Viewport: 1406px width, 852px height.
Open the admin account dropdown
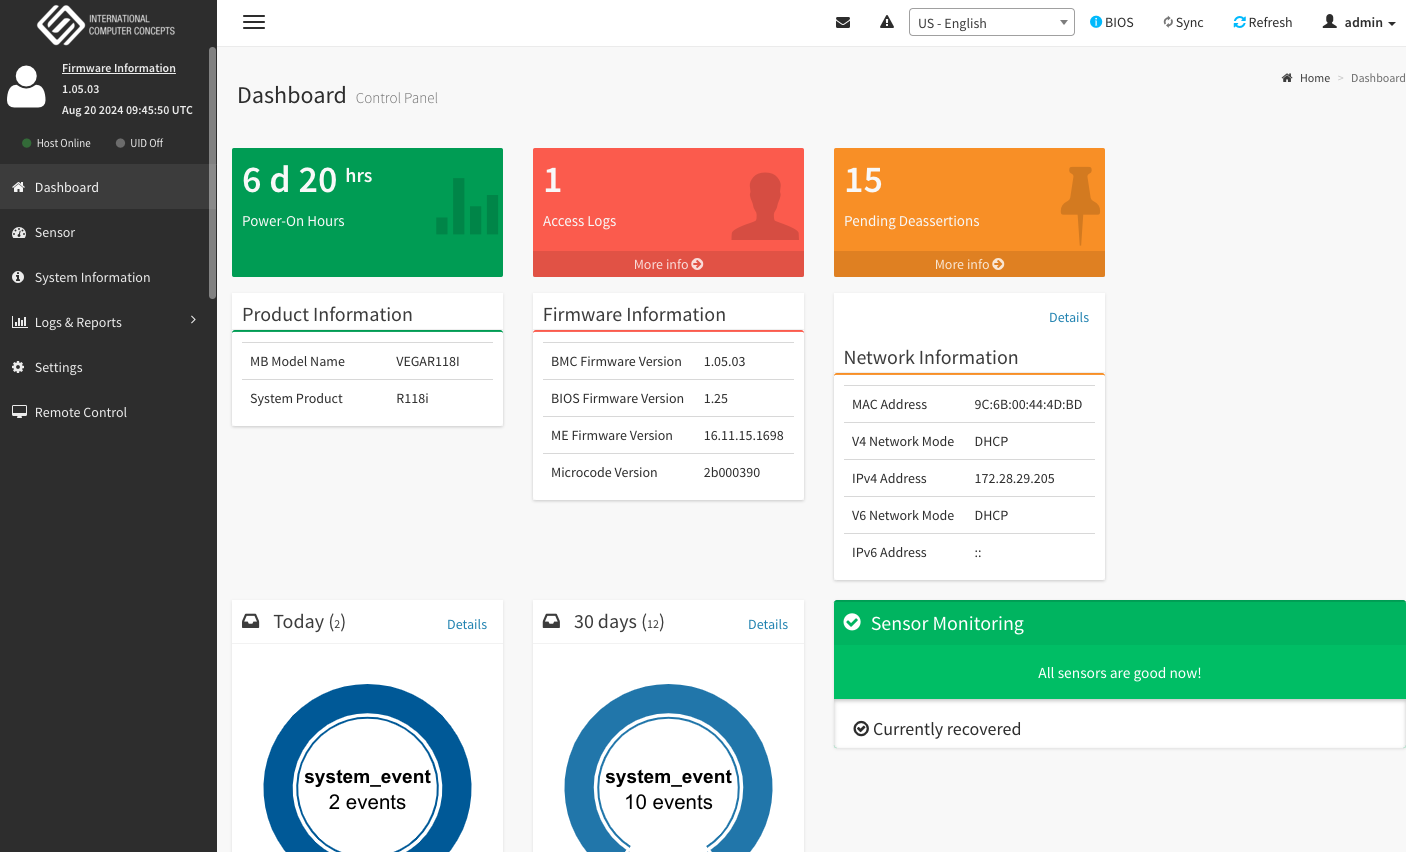point(1358,21)
